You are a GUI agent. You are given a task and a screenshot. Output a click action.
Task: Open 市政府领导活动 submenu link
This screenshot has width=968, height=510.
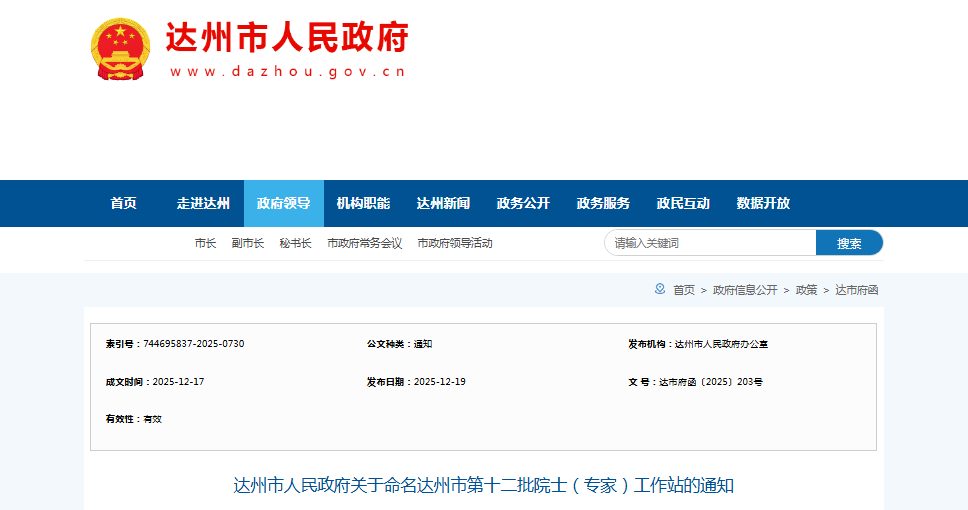455,243
